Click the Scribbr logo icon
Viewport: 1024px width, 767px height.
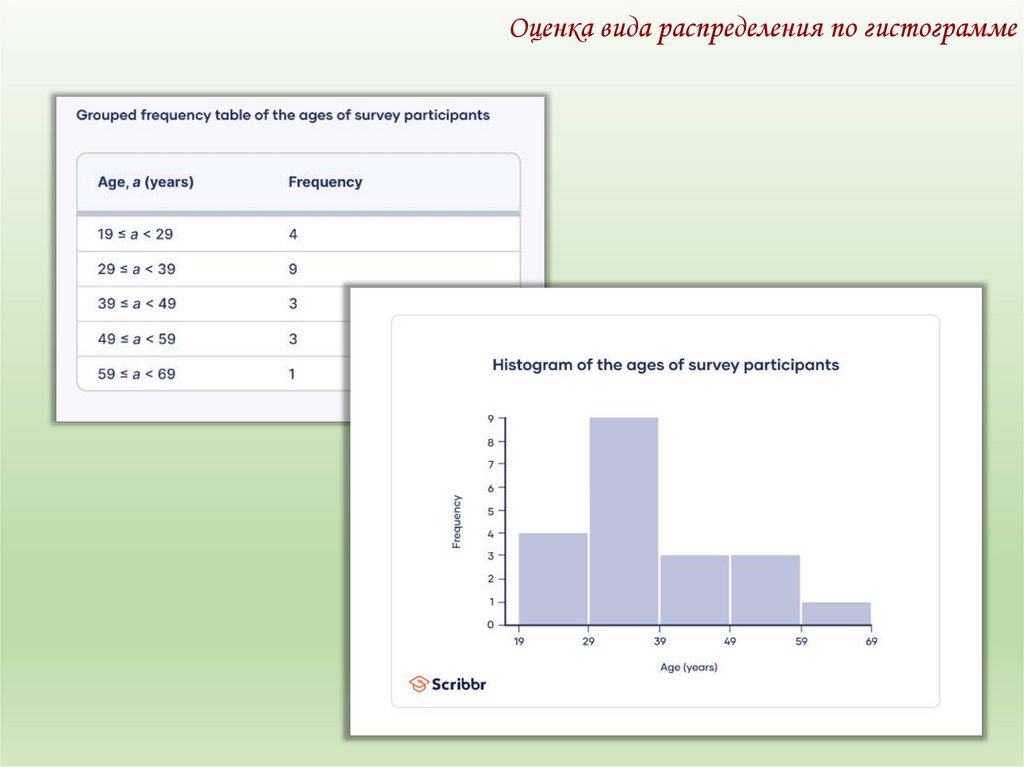click(419, 684)
